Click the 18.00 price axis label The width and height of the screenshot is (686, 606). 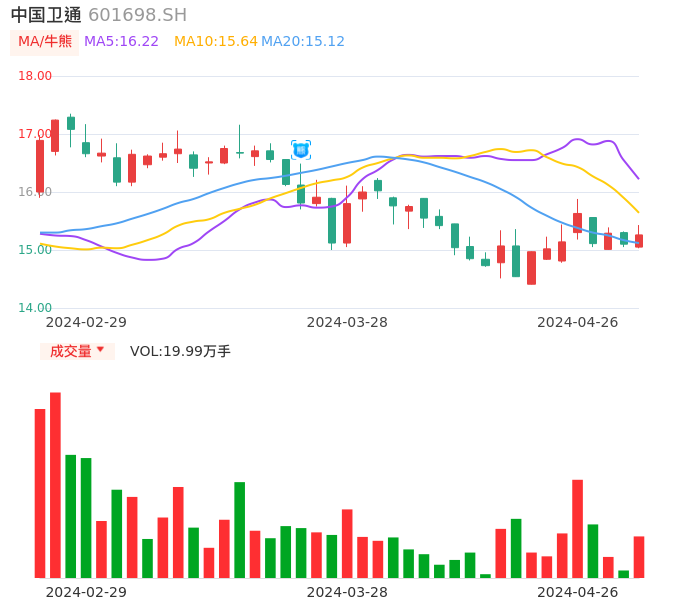point(35,76)
